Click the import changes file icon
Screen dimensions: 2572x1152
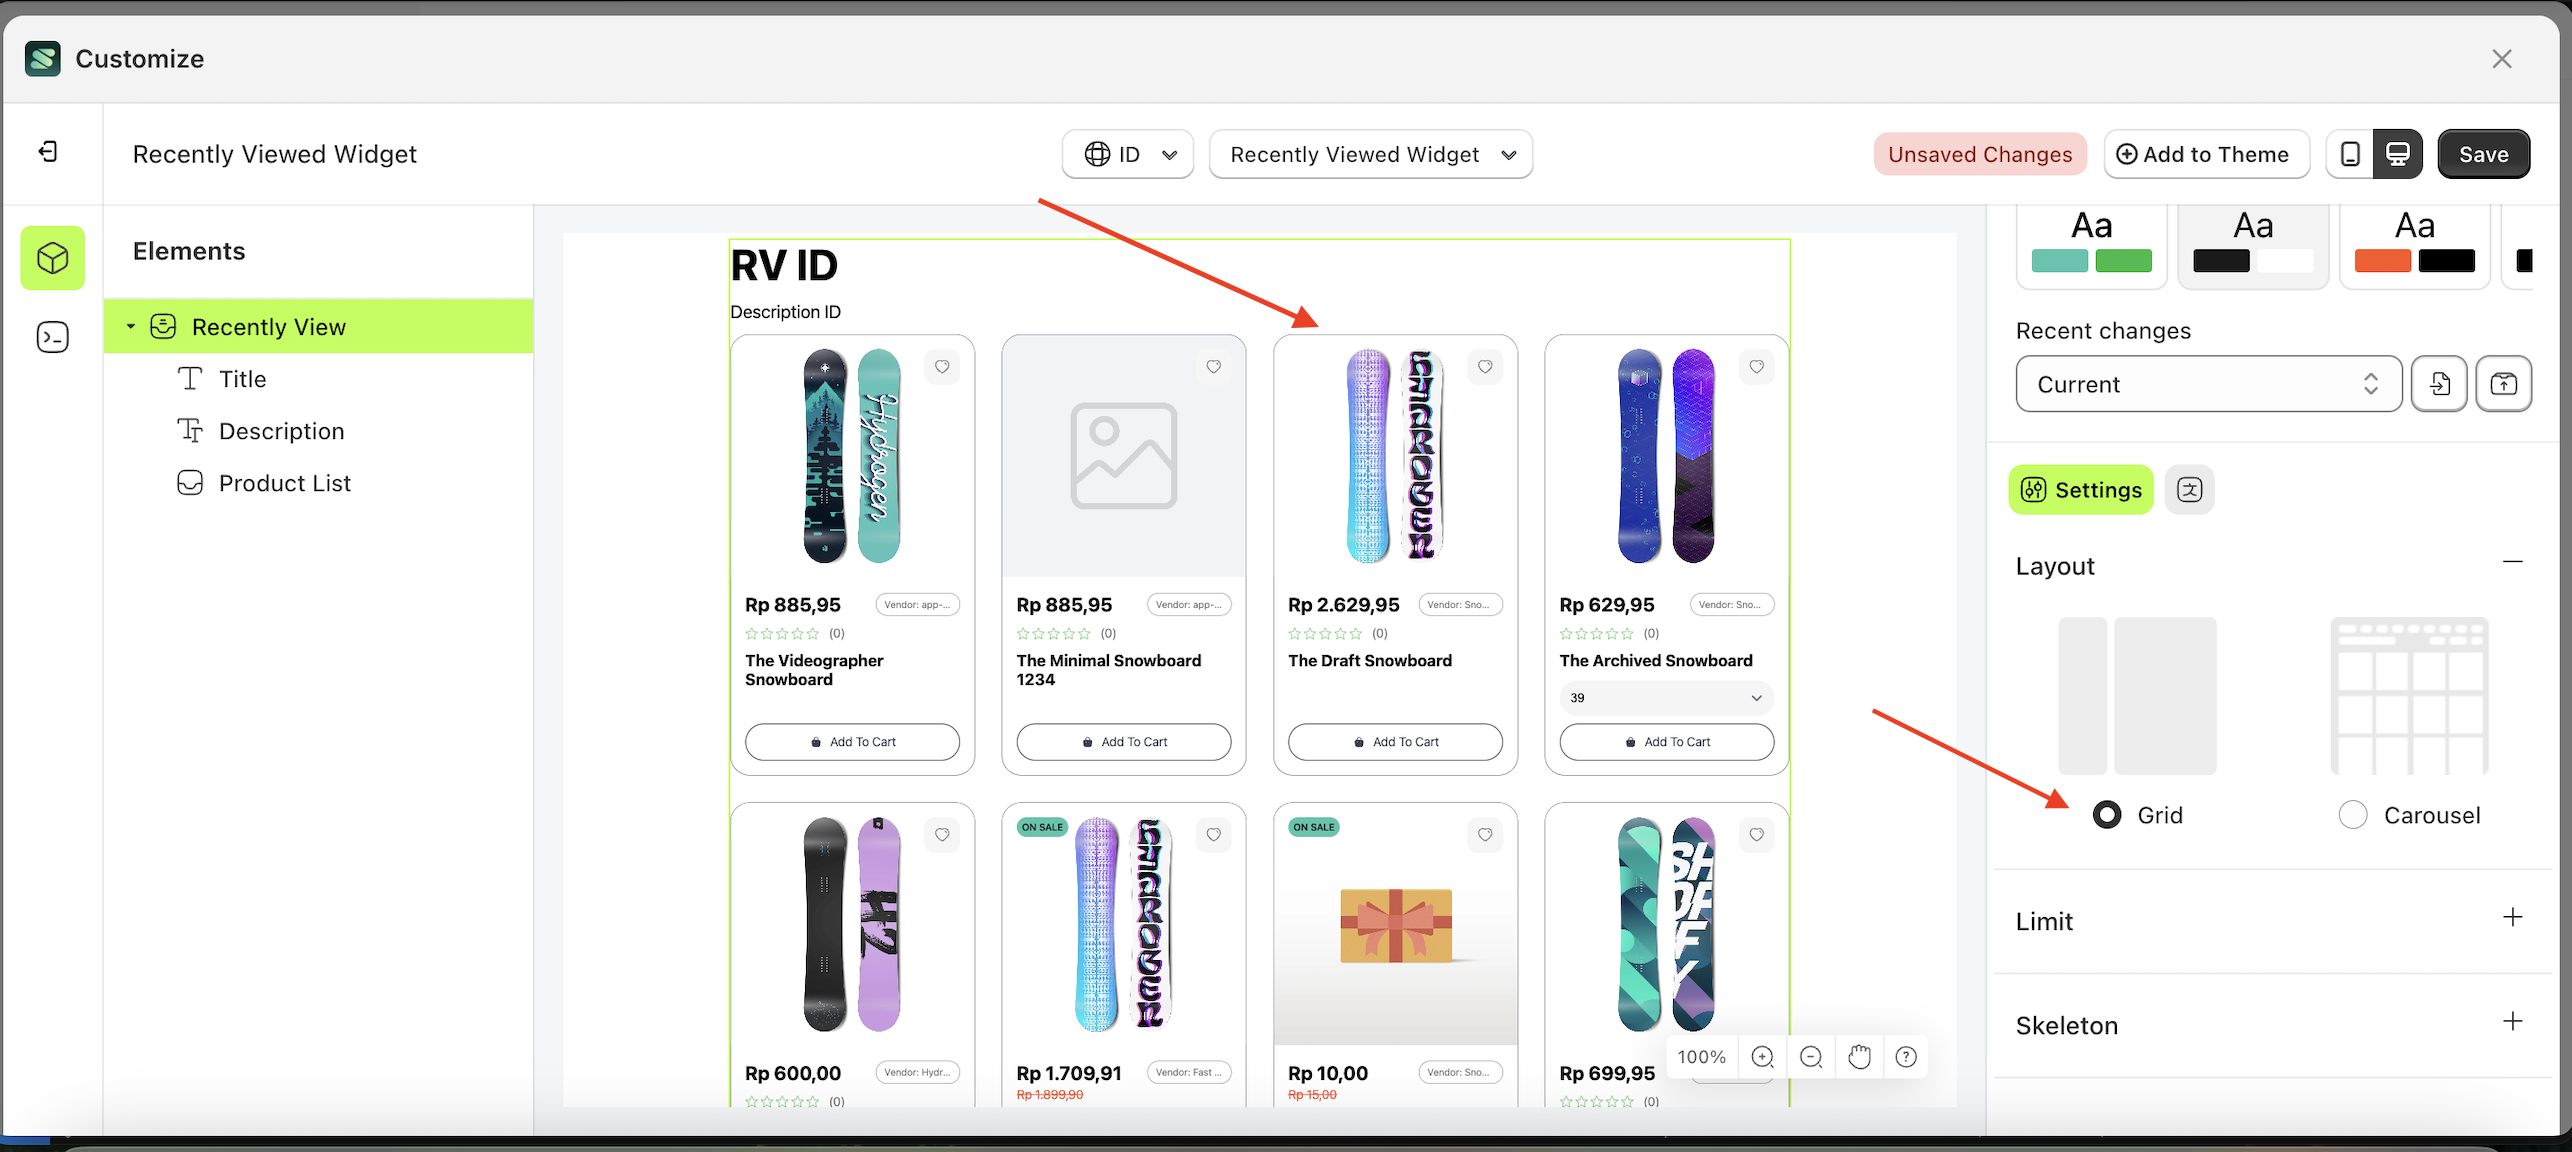click(2439, 383)
